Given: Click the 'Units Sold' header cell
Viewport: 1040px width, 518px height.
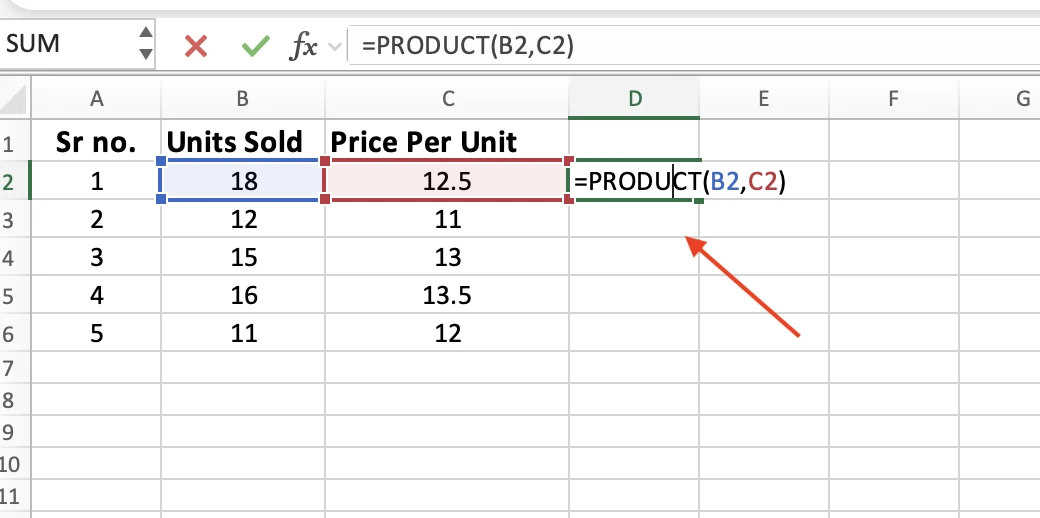Looking at the screenshot, I should tap(243, 142).
